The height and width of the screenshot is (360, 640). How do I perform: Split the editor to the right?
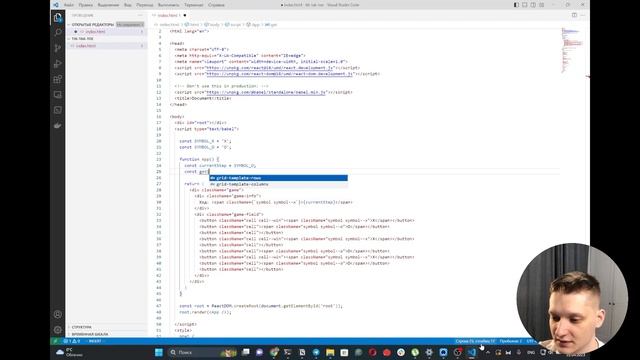tap(574, 15)
